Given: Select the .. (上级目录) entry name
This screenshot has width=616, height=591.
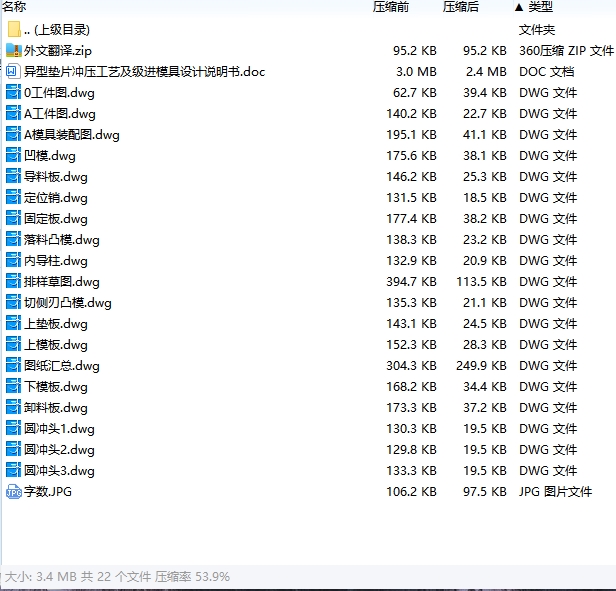Looking at the screenshot, I should coord(57,29).
